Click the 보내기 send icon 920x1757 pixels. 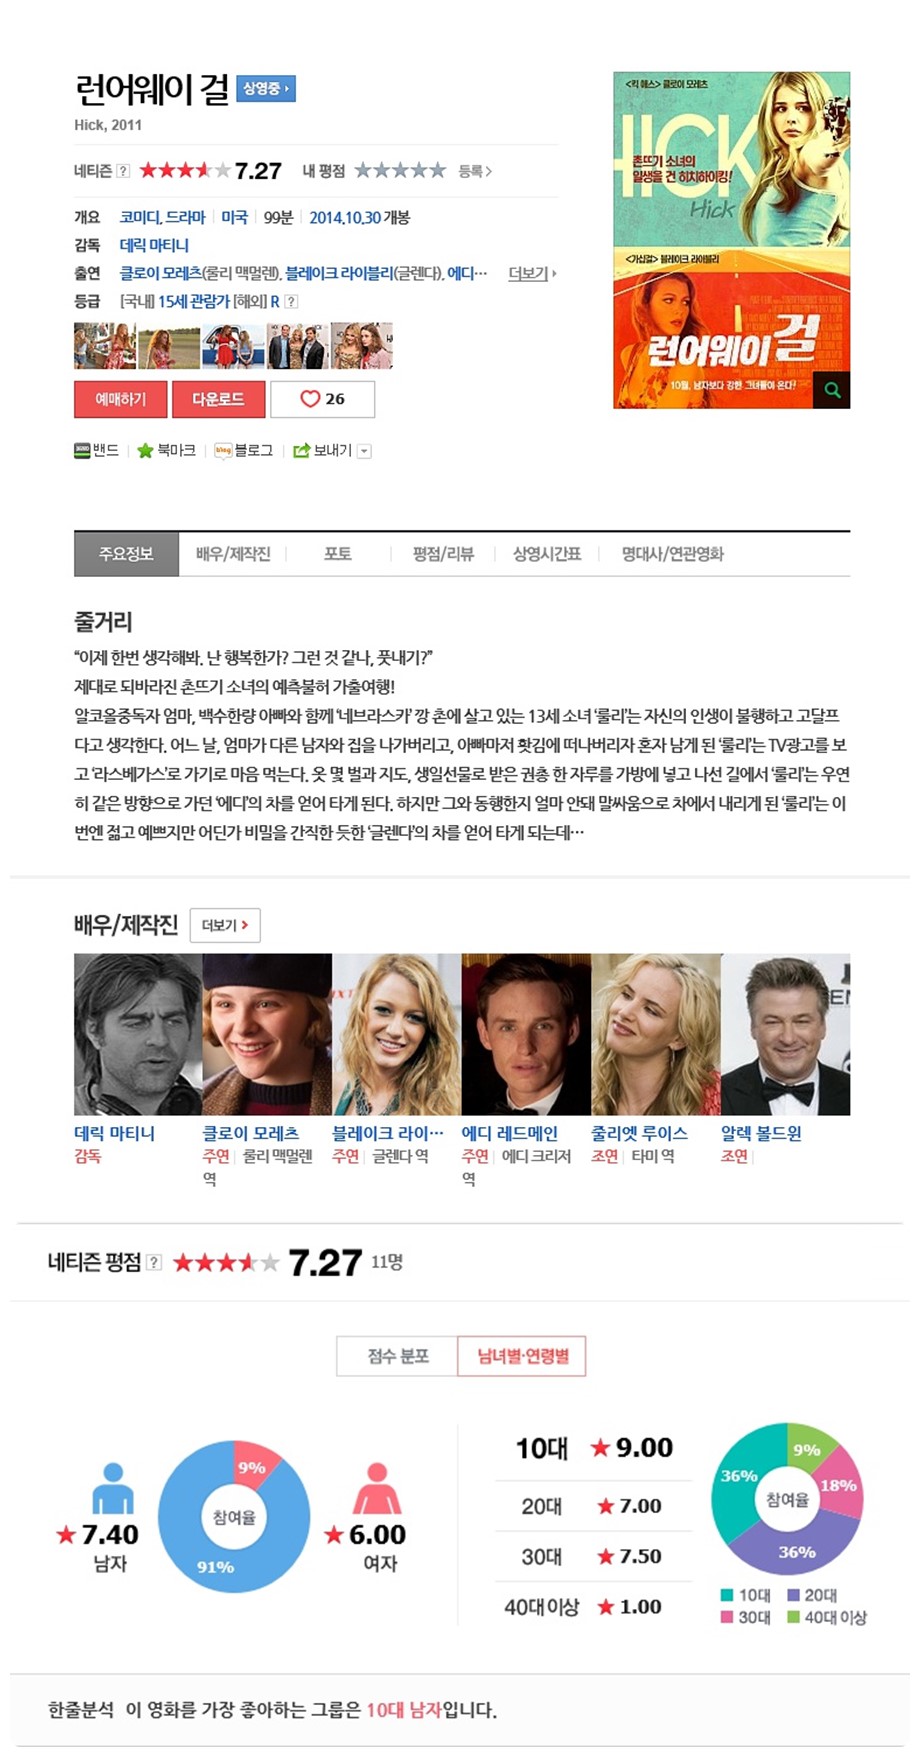301,451
